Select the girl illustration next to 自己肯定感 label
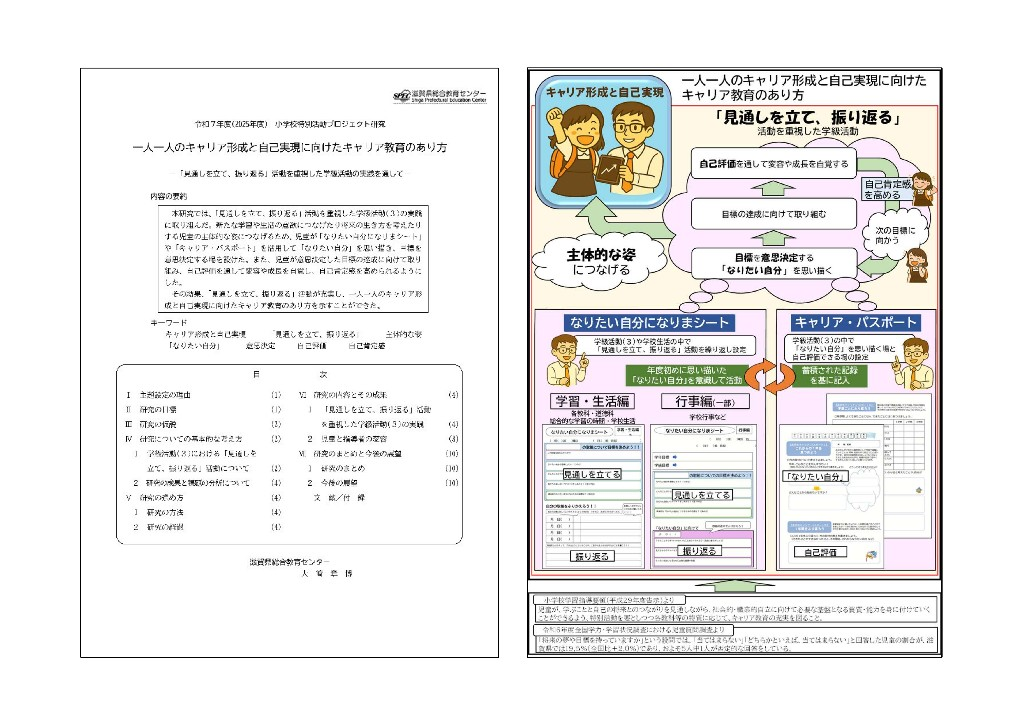 [922, 190]
